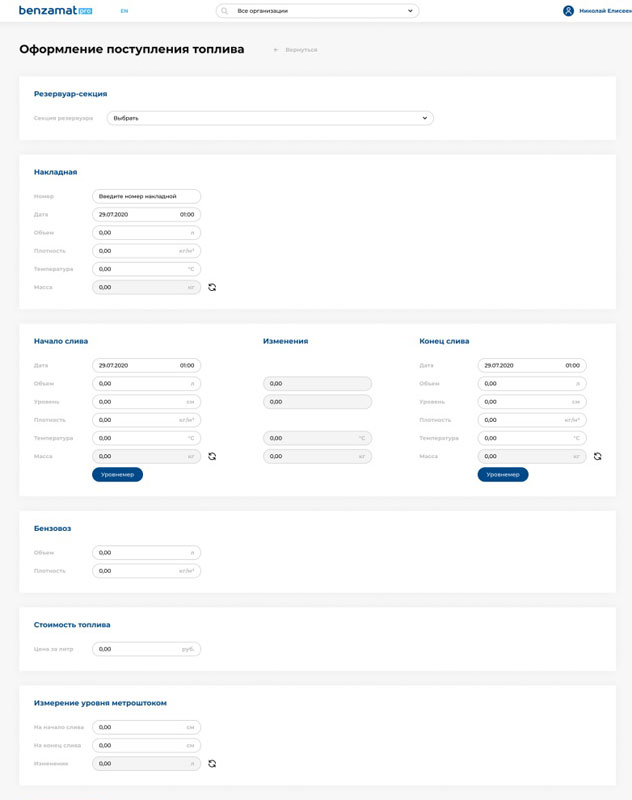Screen dimensions: 632x800
Task: Refresh mass for Конец слива
Action: tap(597, 456)
